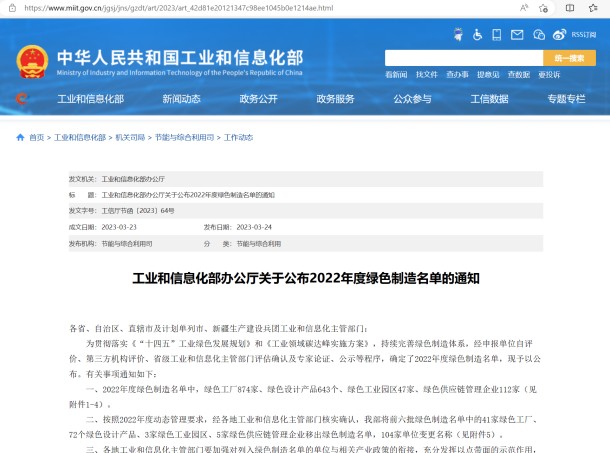This screenshot has width=610, height=453.
Task: Click the mobile phone version icon
Action: point(494,34)
